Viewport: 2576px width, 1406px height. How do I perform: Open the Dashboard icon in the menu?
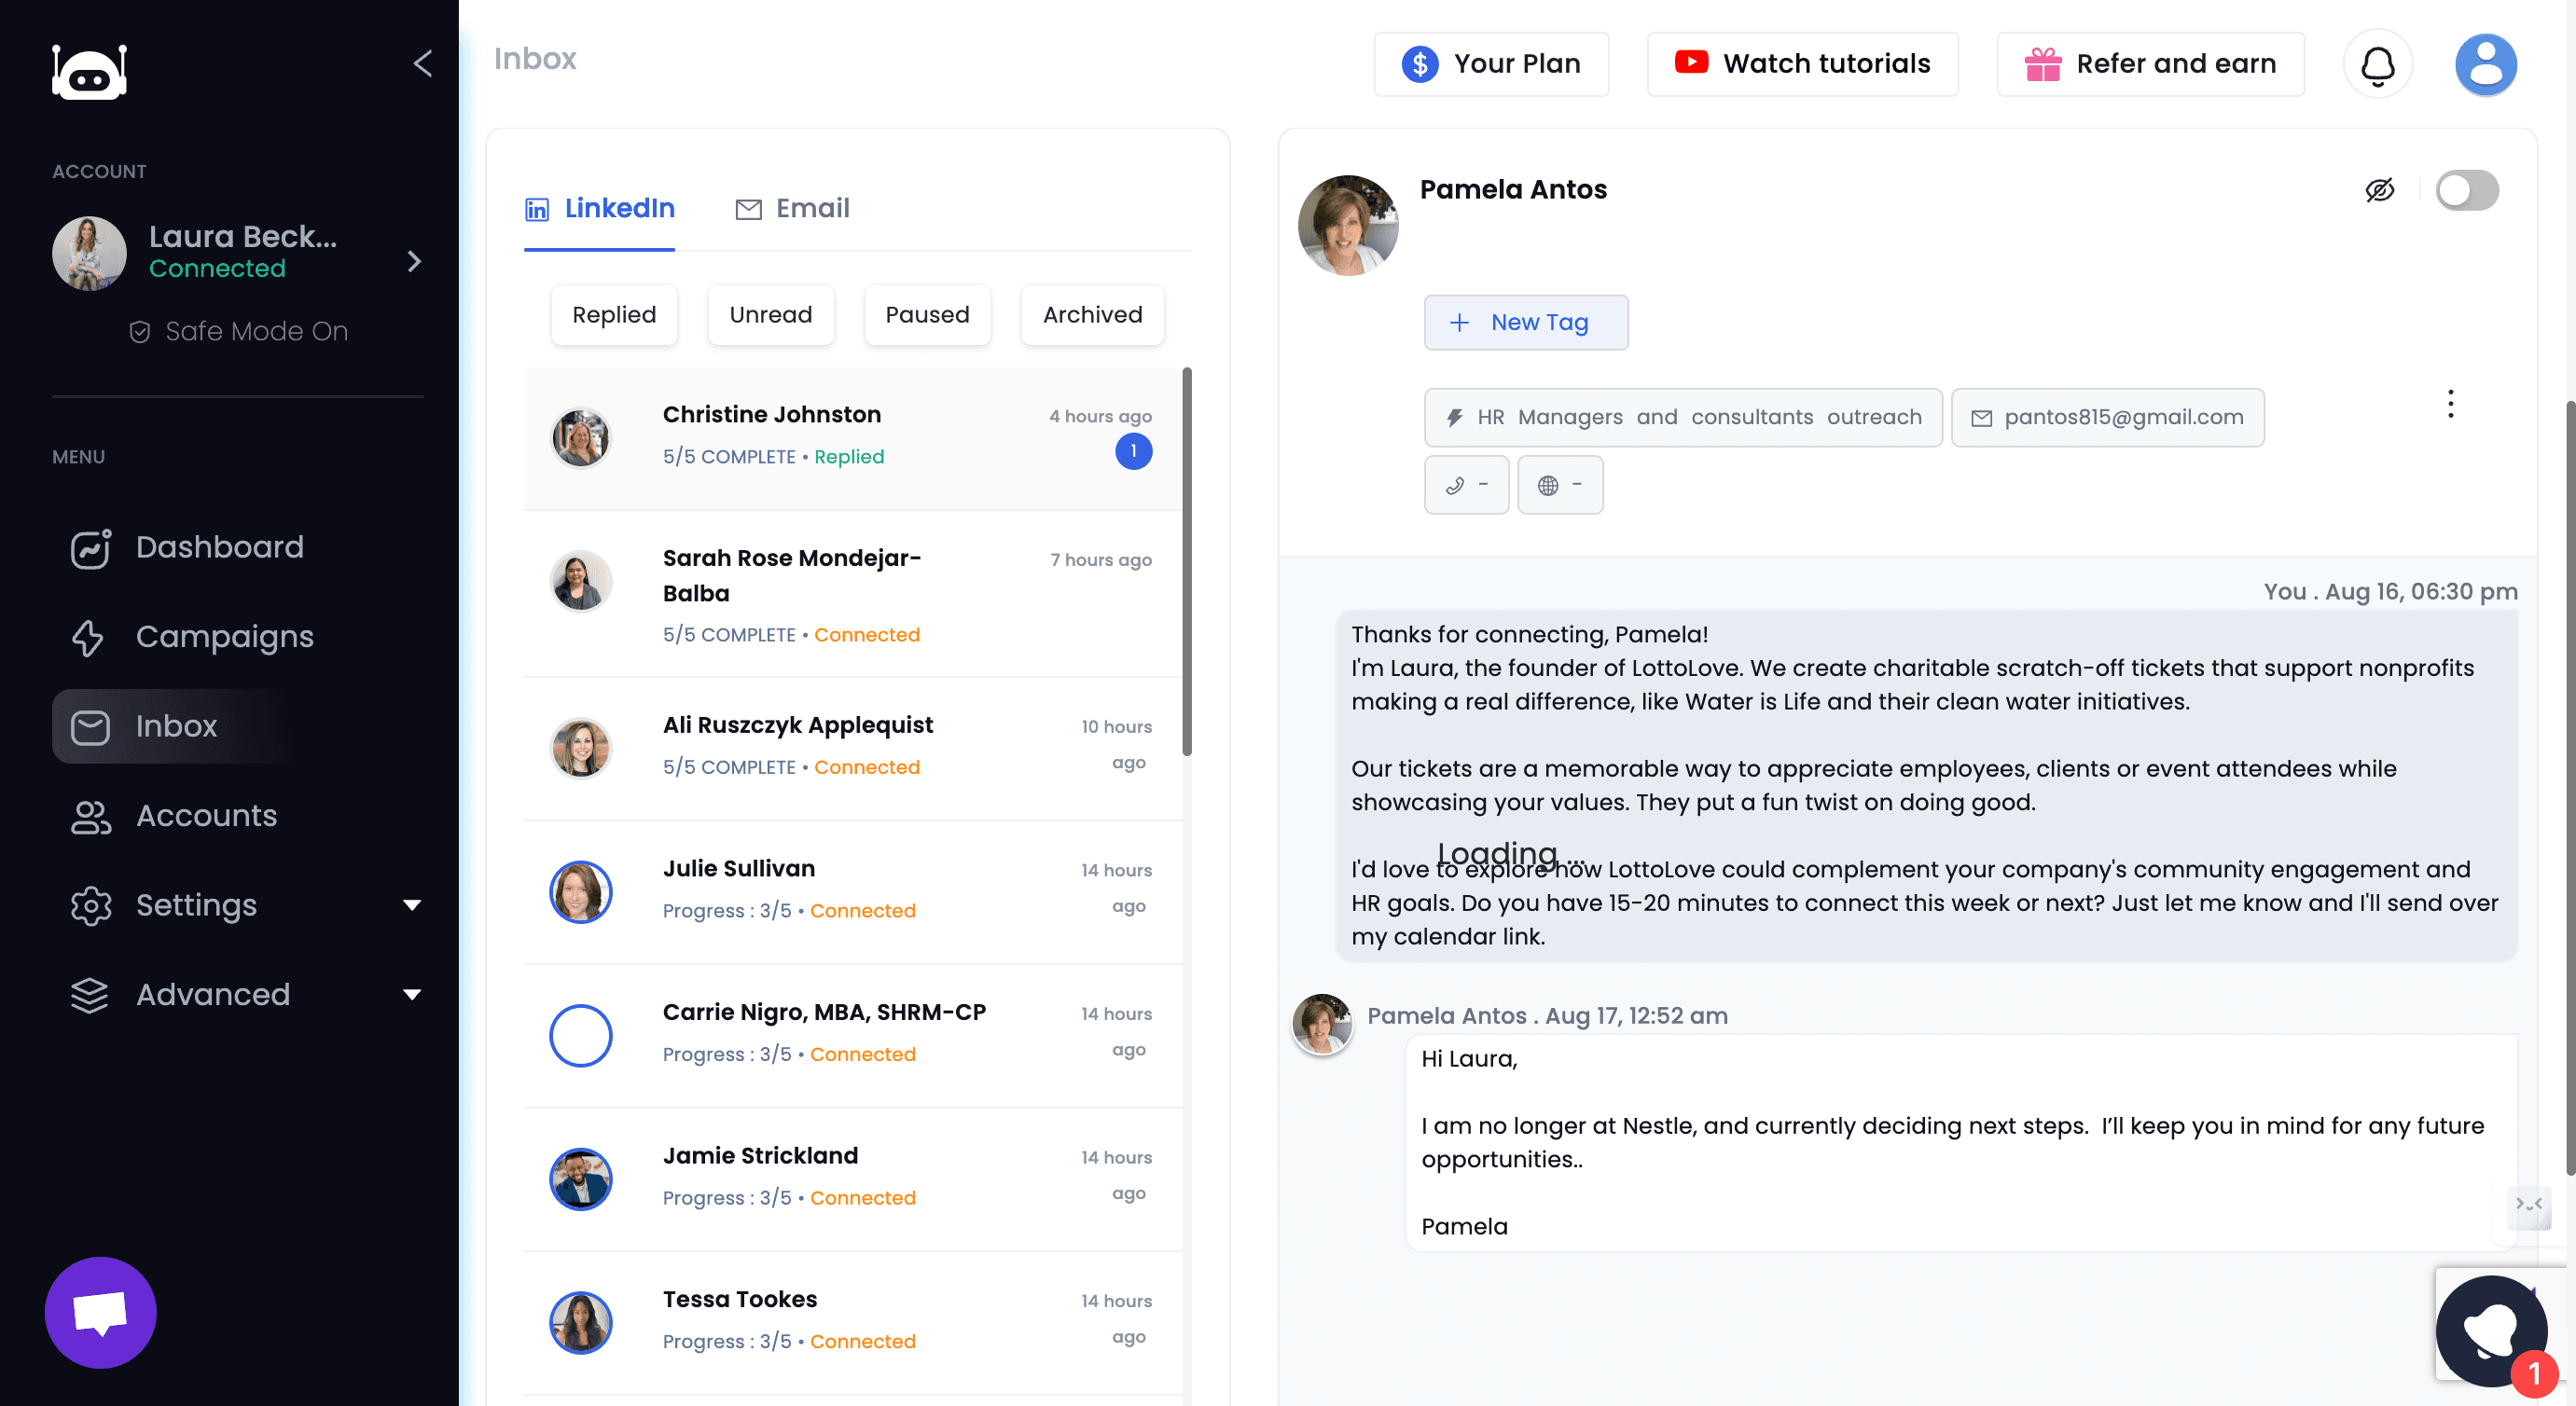(90, 548)
